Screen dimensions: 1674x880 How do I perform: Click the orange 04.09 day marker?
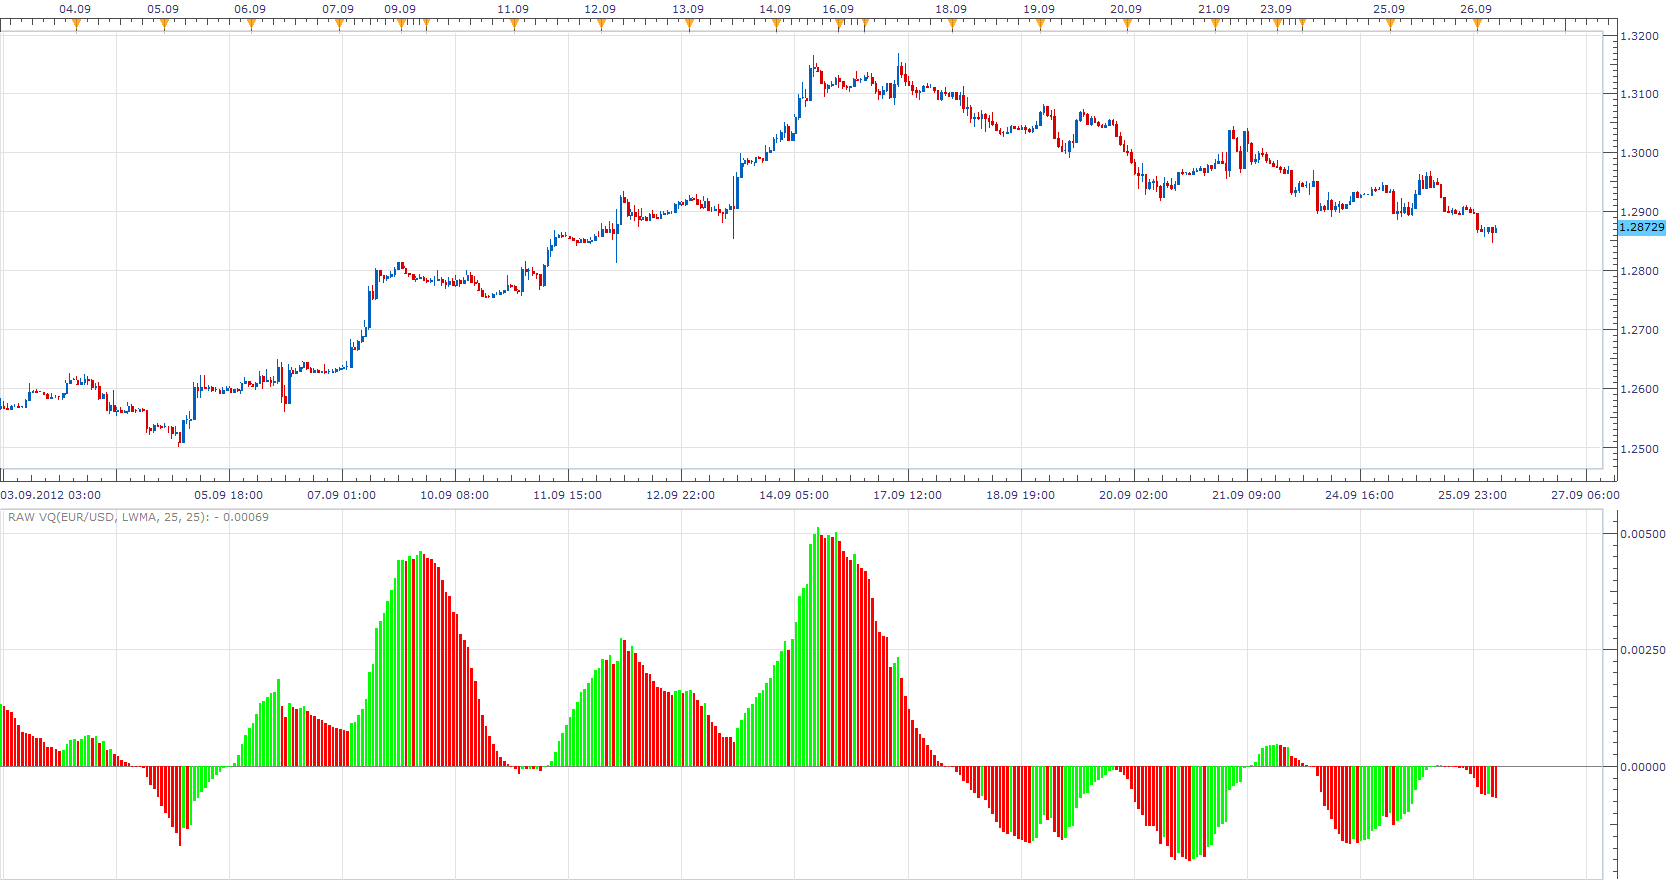point(76,25)
